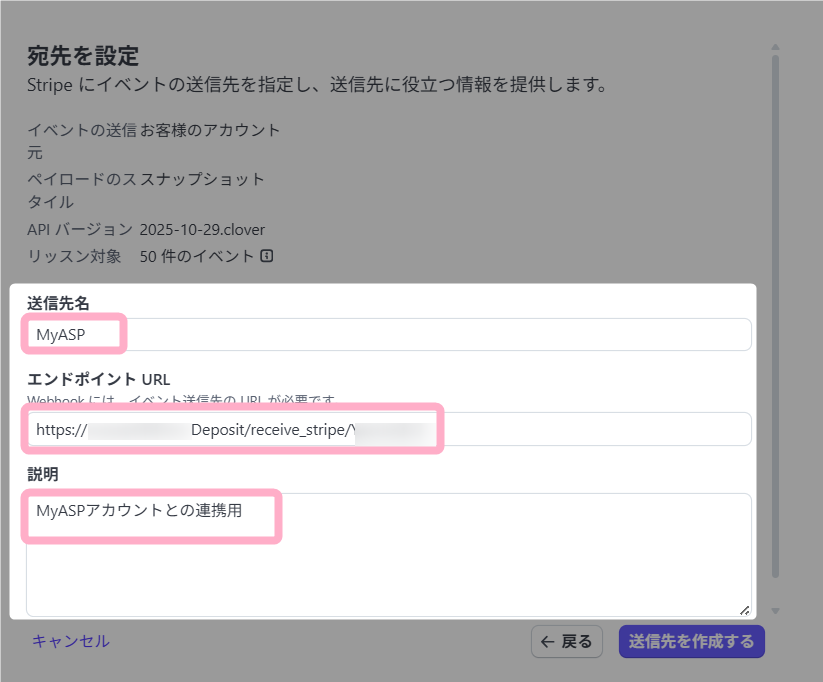Create the destination with 送信先を作成する button
The width and height of the screenshot is (823, 682).
(x=691, y=642)
